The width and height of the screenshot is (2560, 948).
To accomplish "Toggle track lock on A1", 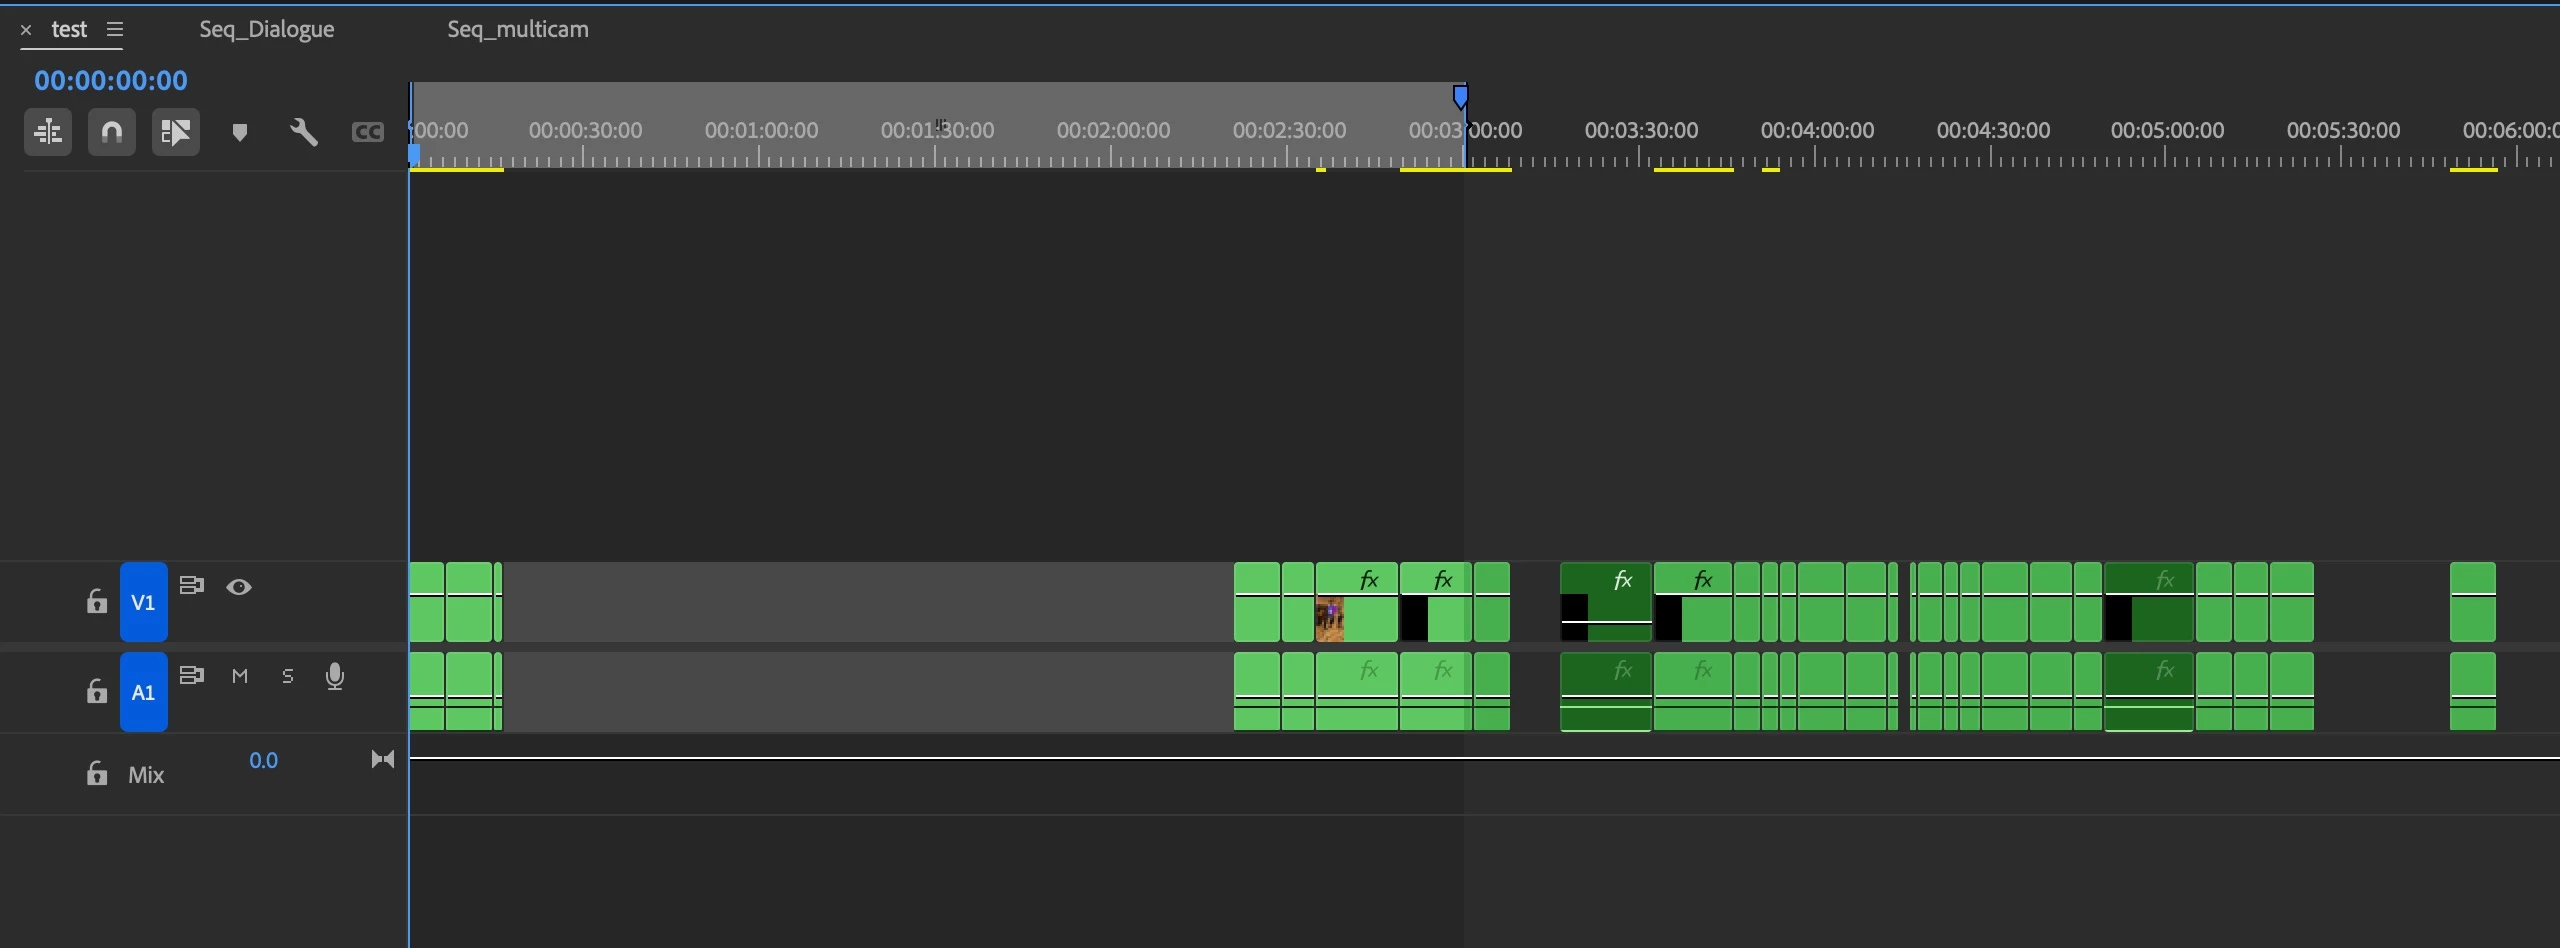I will pyautogui.click(x=96, y=691).
